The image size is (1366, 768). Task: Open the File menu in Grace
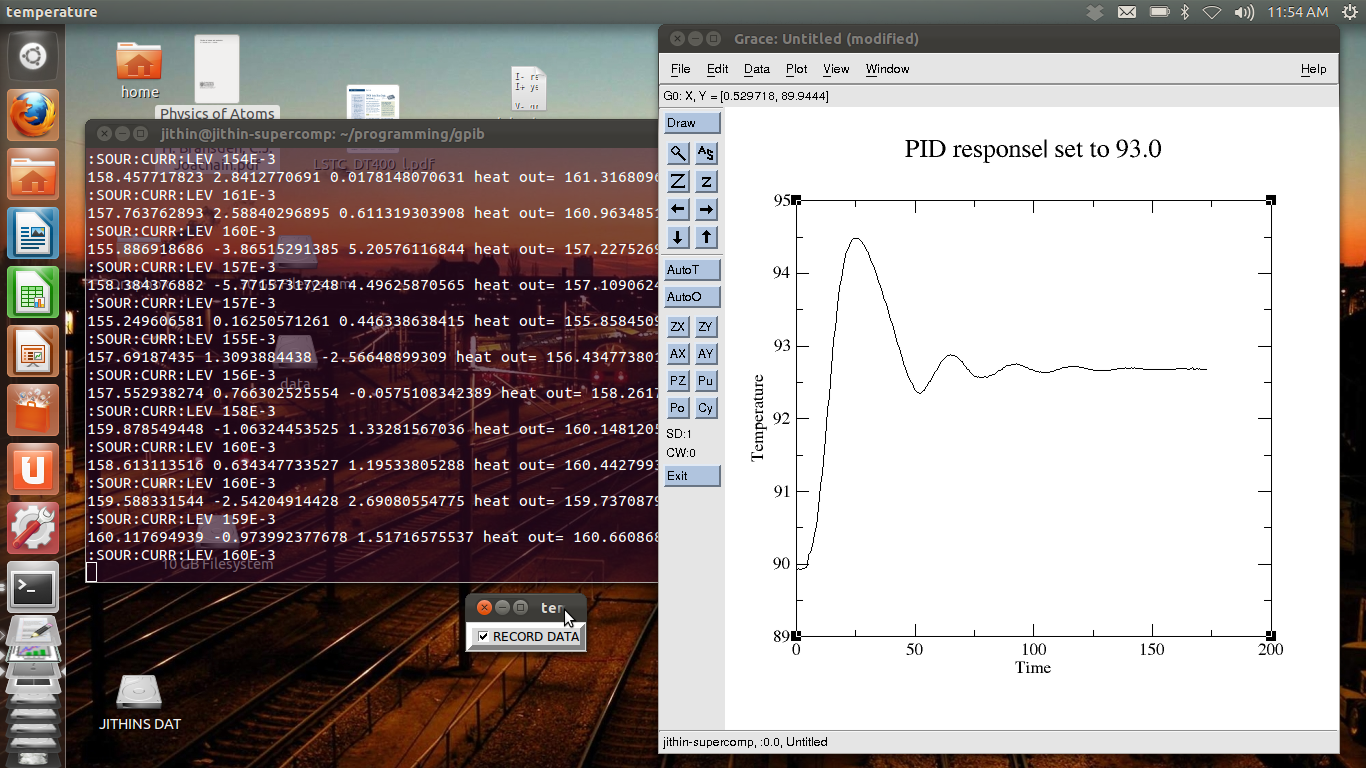[x=680, y=69]
